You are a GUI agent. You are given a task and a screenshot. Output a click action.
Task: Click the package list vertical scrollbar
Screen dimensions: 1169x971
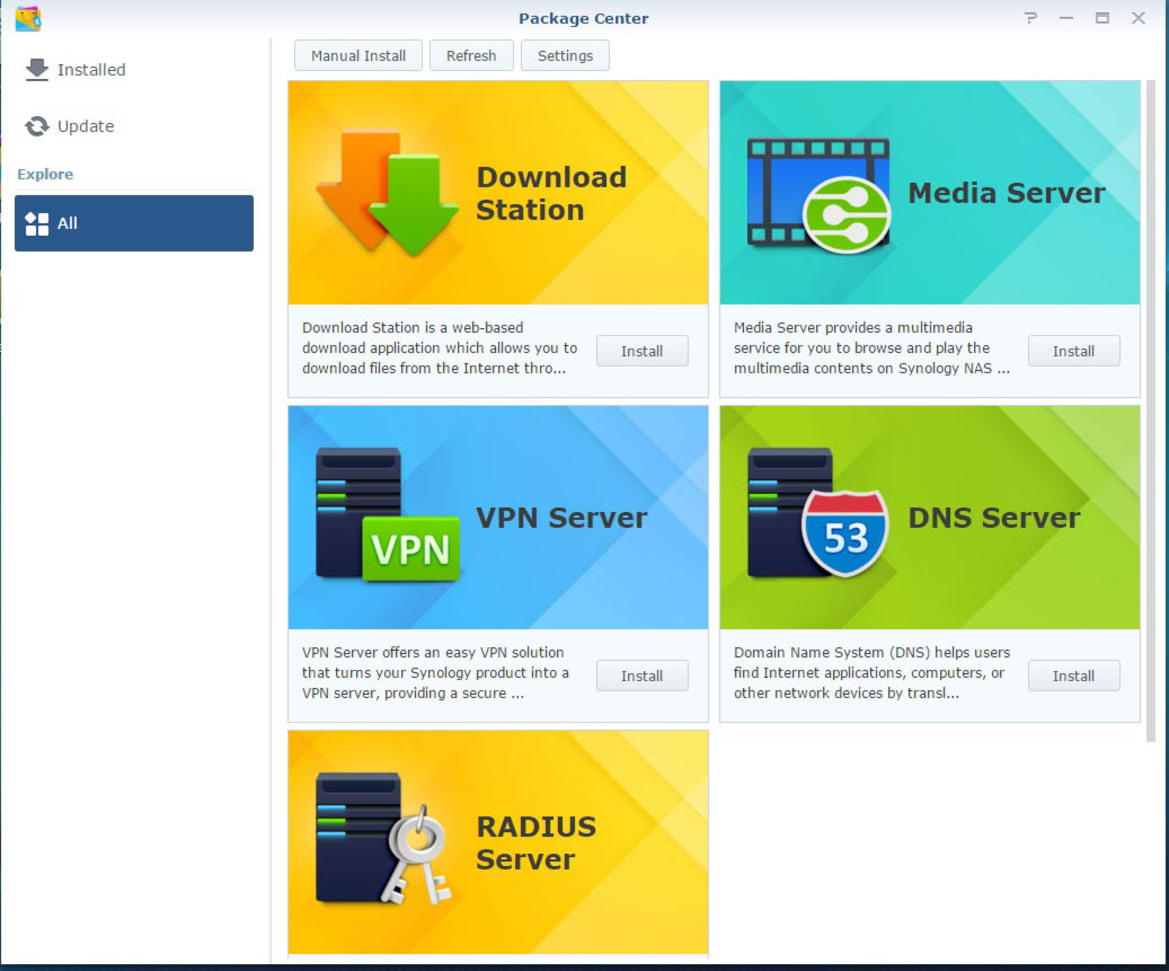tap(1150, 410)
